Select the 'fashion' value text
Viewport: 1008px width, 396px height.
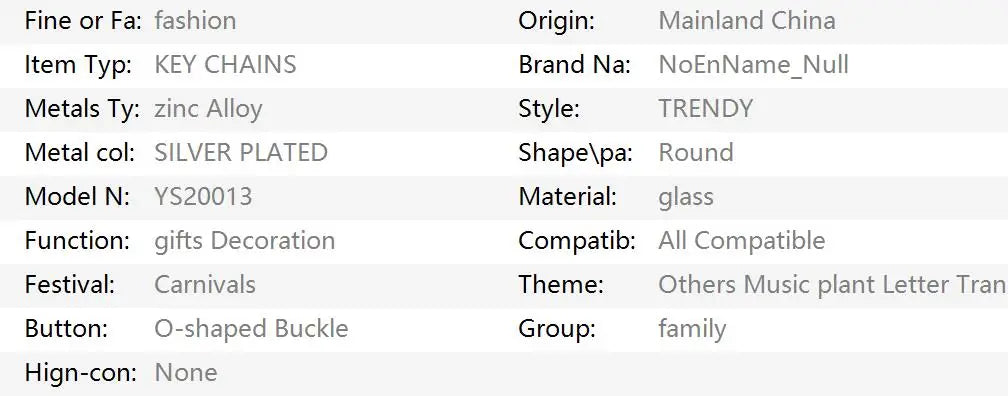[x=195, y=21]
